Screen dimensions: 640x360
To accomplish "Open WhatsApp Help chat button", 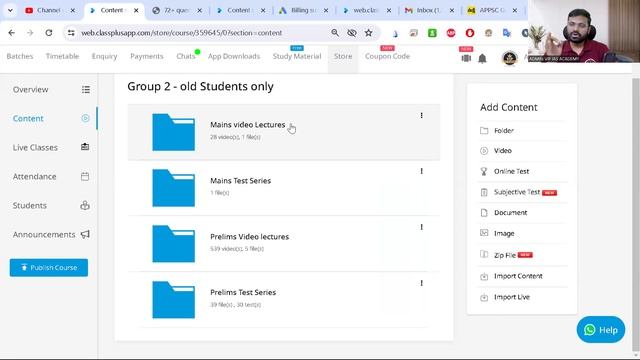I will click(x=600, y=330).
